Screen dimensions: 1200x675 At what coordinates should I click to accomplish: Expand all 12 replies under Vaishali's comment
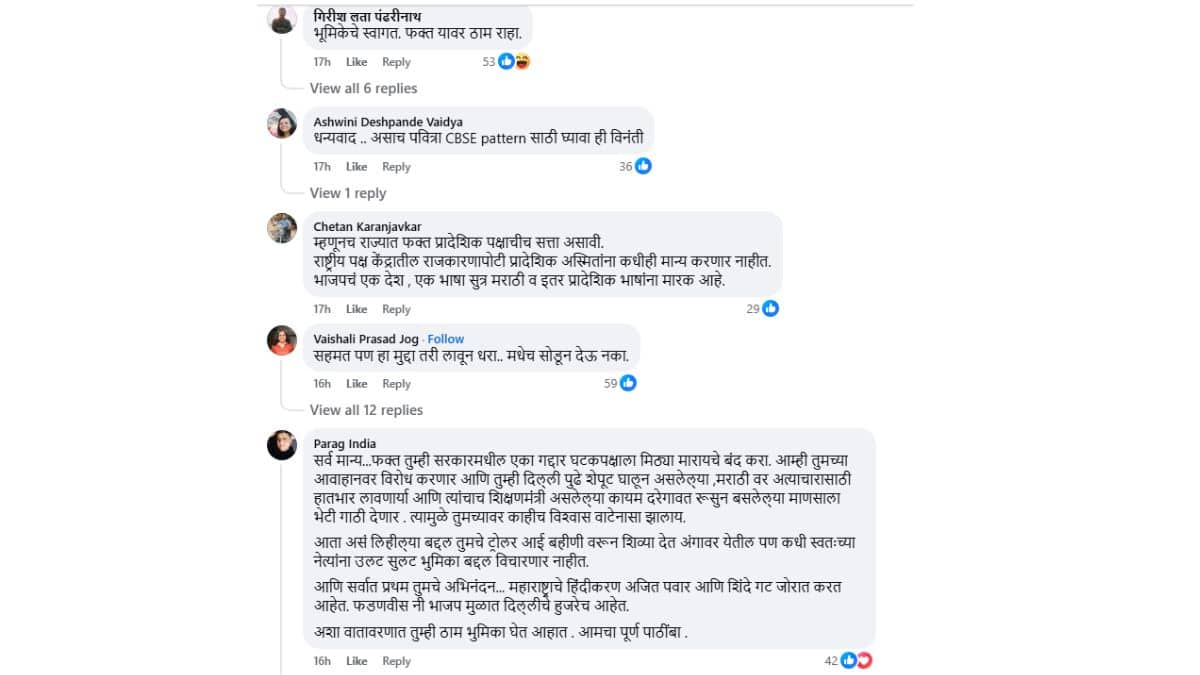366,410
